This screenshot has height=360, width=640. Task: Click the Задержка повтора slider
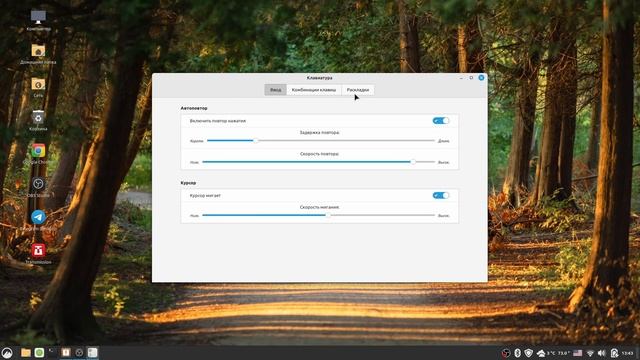coord(321,141)
